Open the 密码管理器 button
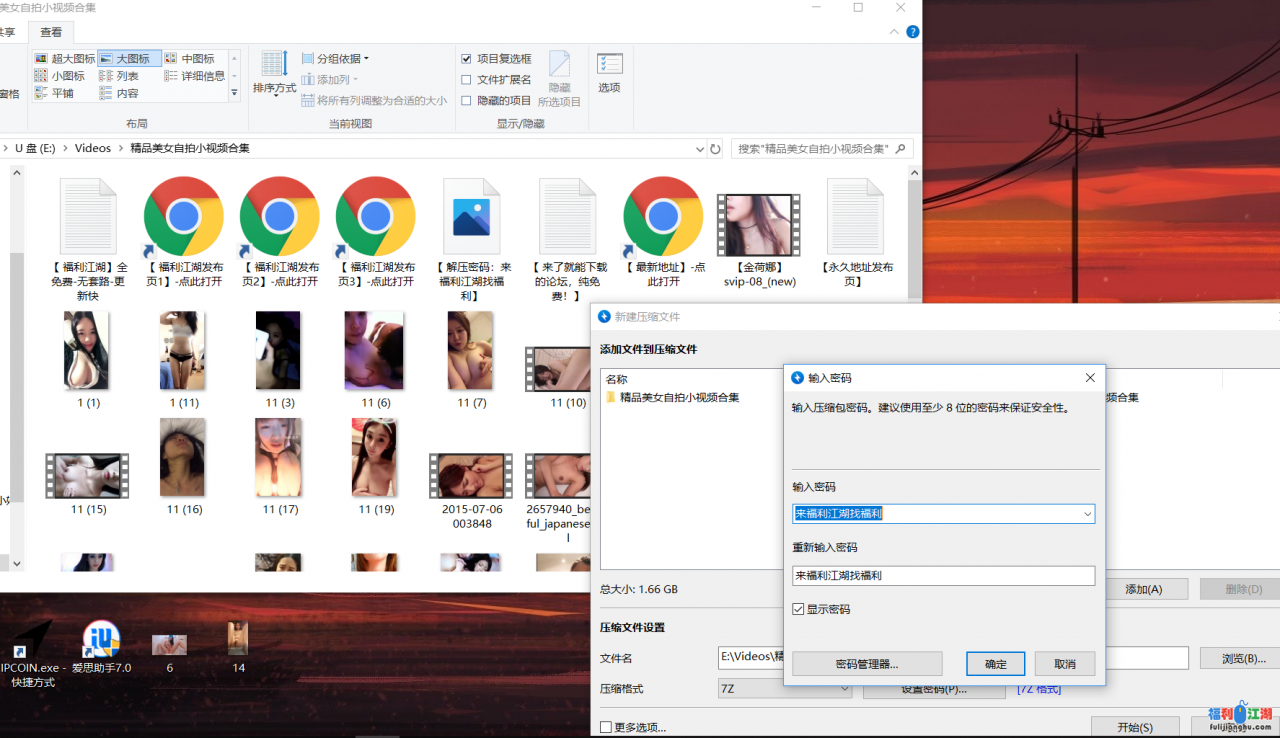Image resolution: width=1280 pixels, height=738 pixels. click(866, 664)
